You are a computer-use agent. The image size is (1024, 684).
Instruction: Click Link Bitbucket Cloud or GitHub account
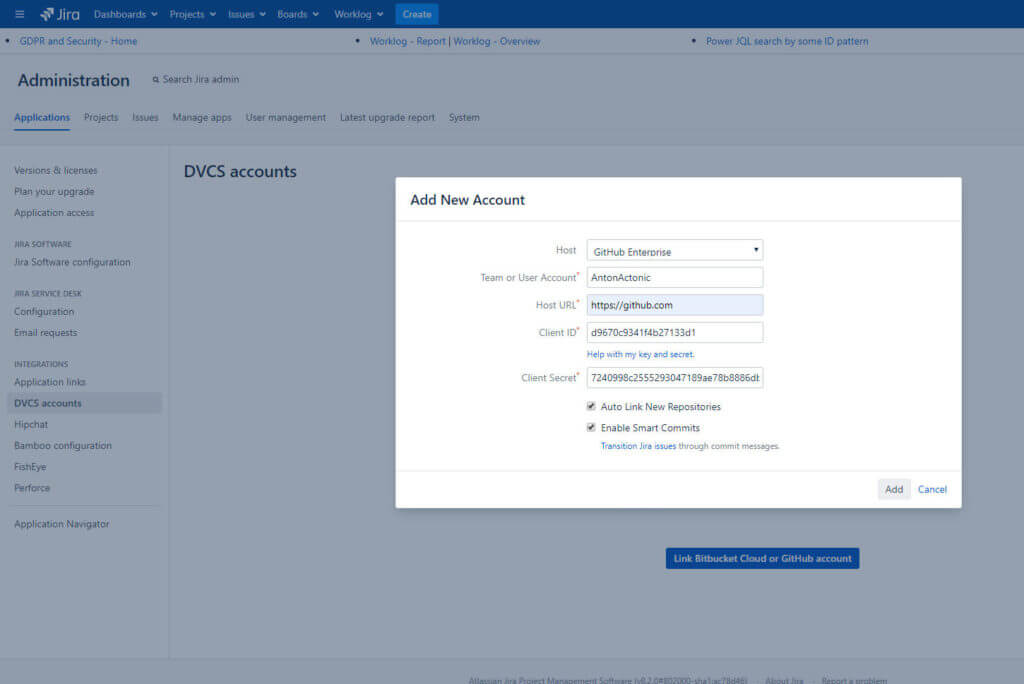coord(762,559)
